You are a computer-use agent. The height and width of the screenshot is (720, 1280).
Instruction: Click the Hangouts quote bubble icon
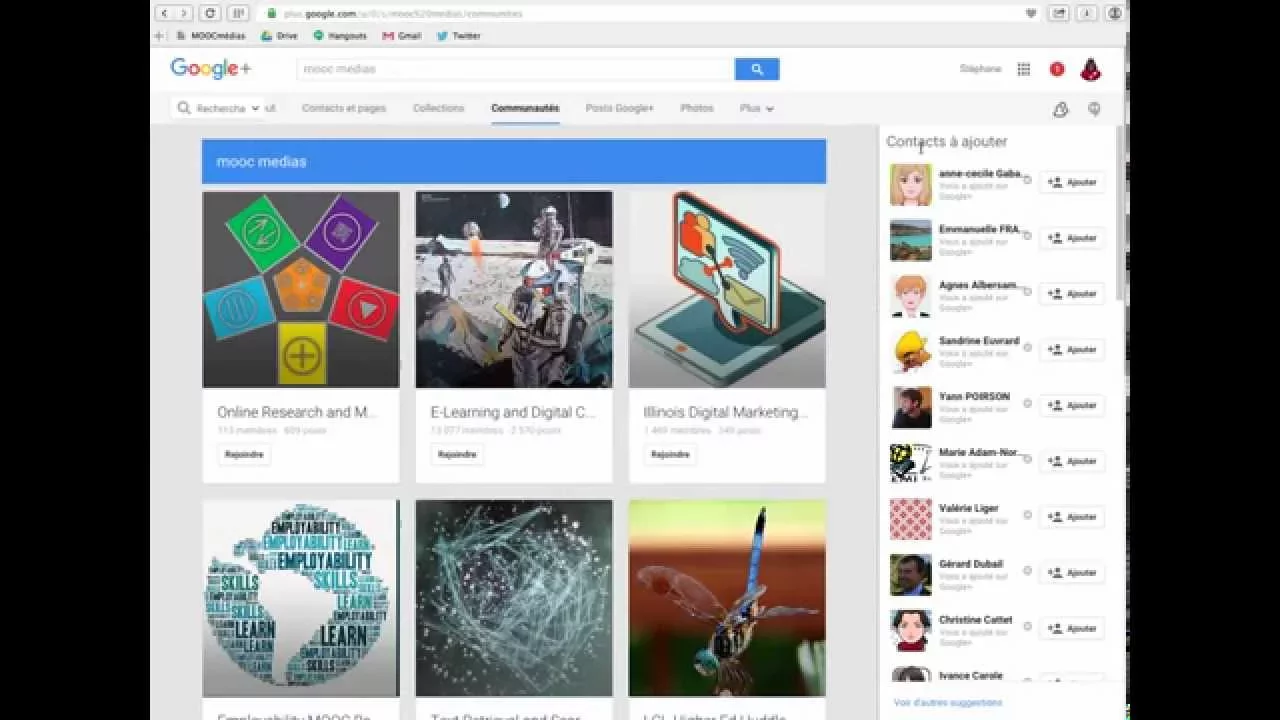[x=1094, y=109]
